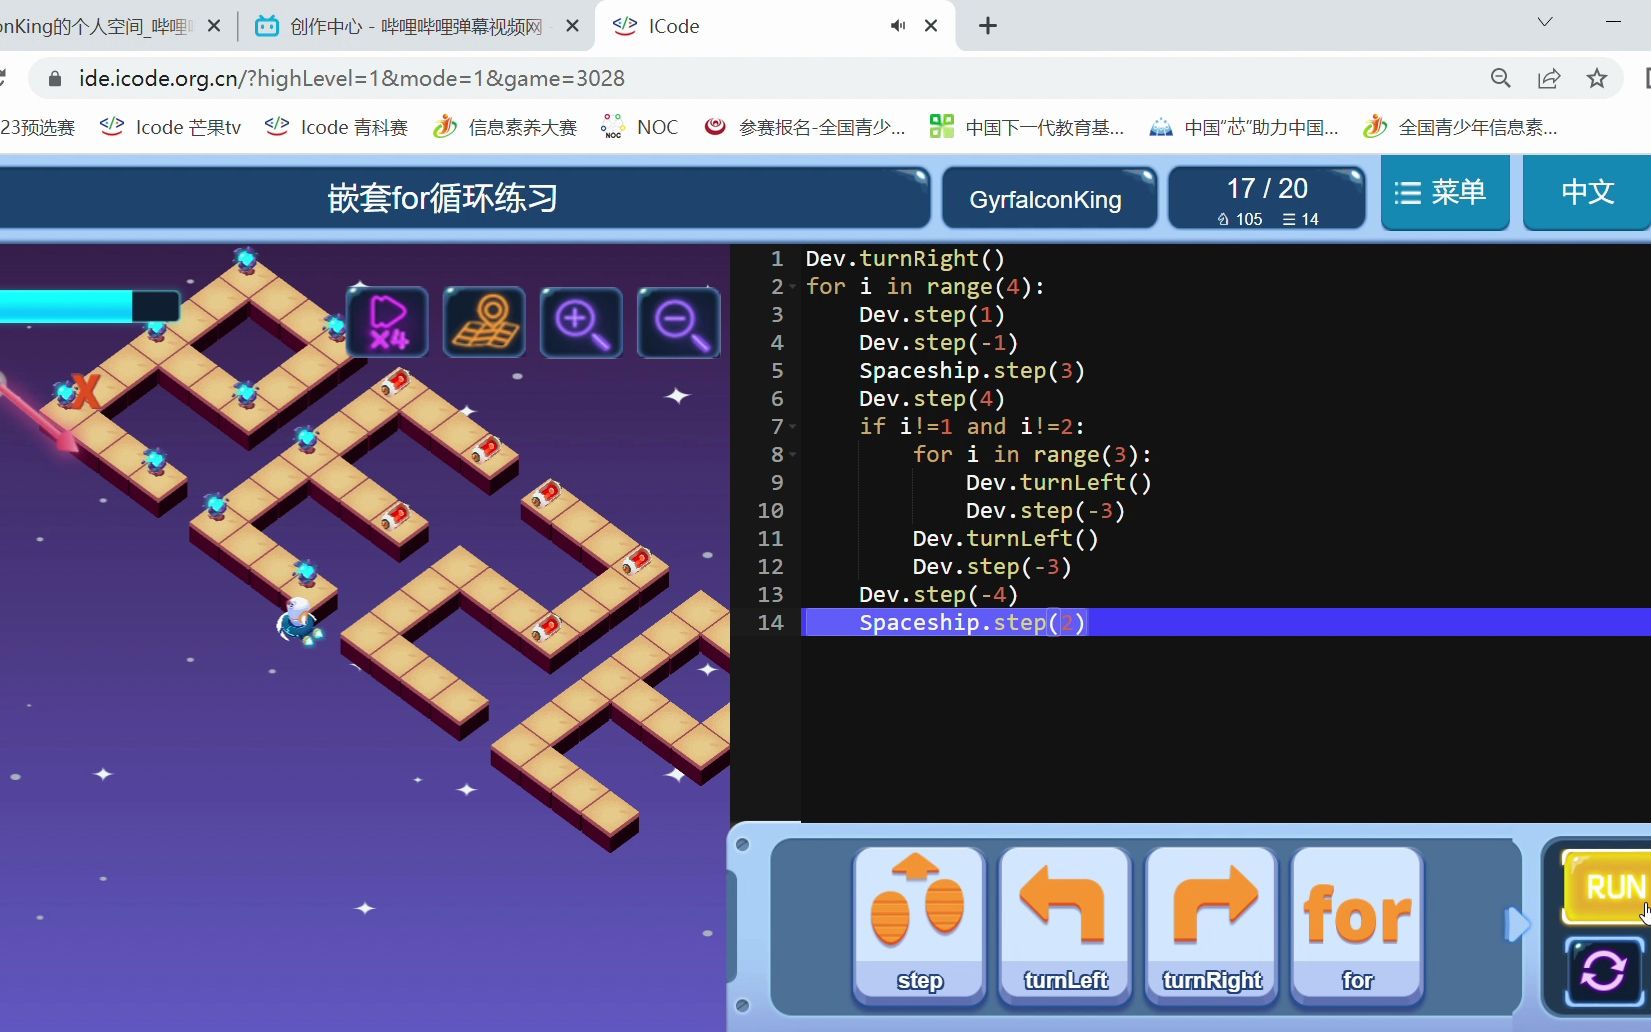The height and width of the screenshot is (1032, 1651).
Task: Open the 中国下一代教育基 bookmark
Action: point(1027,127)
